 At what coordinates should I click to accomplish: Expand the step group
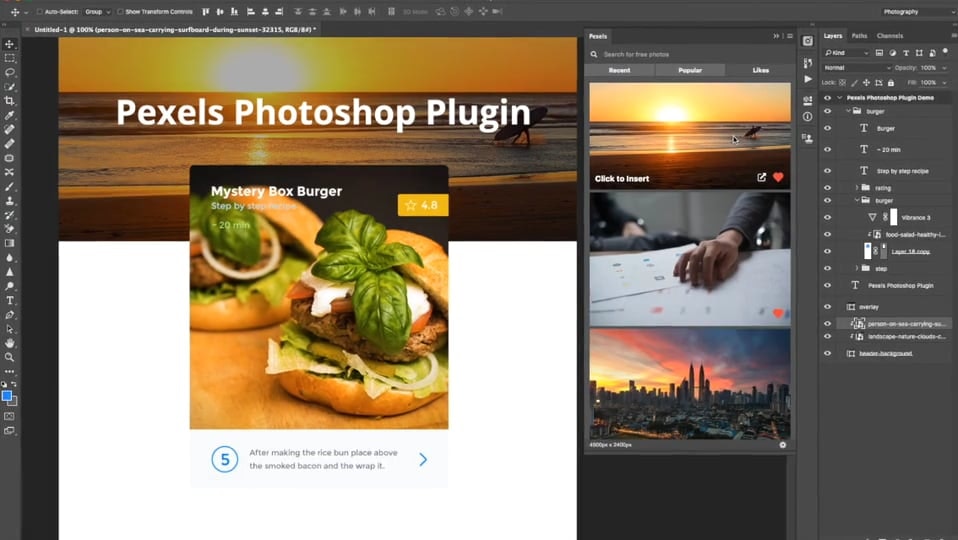point(857,268)
